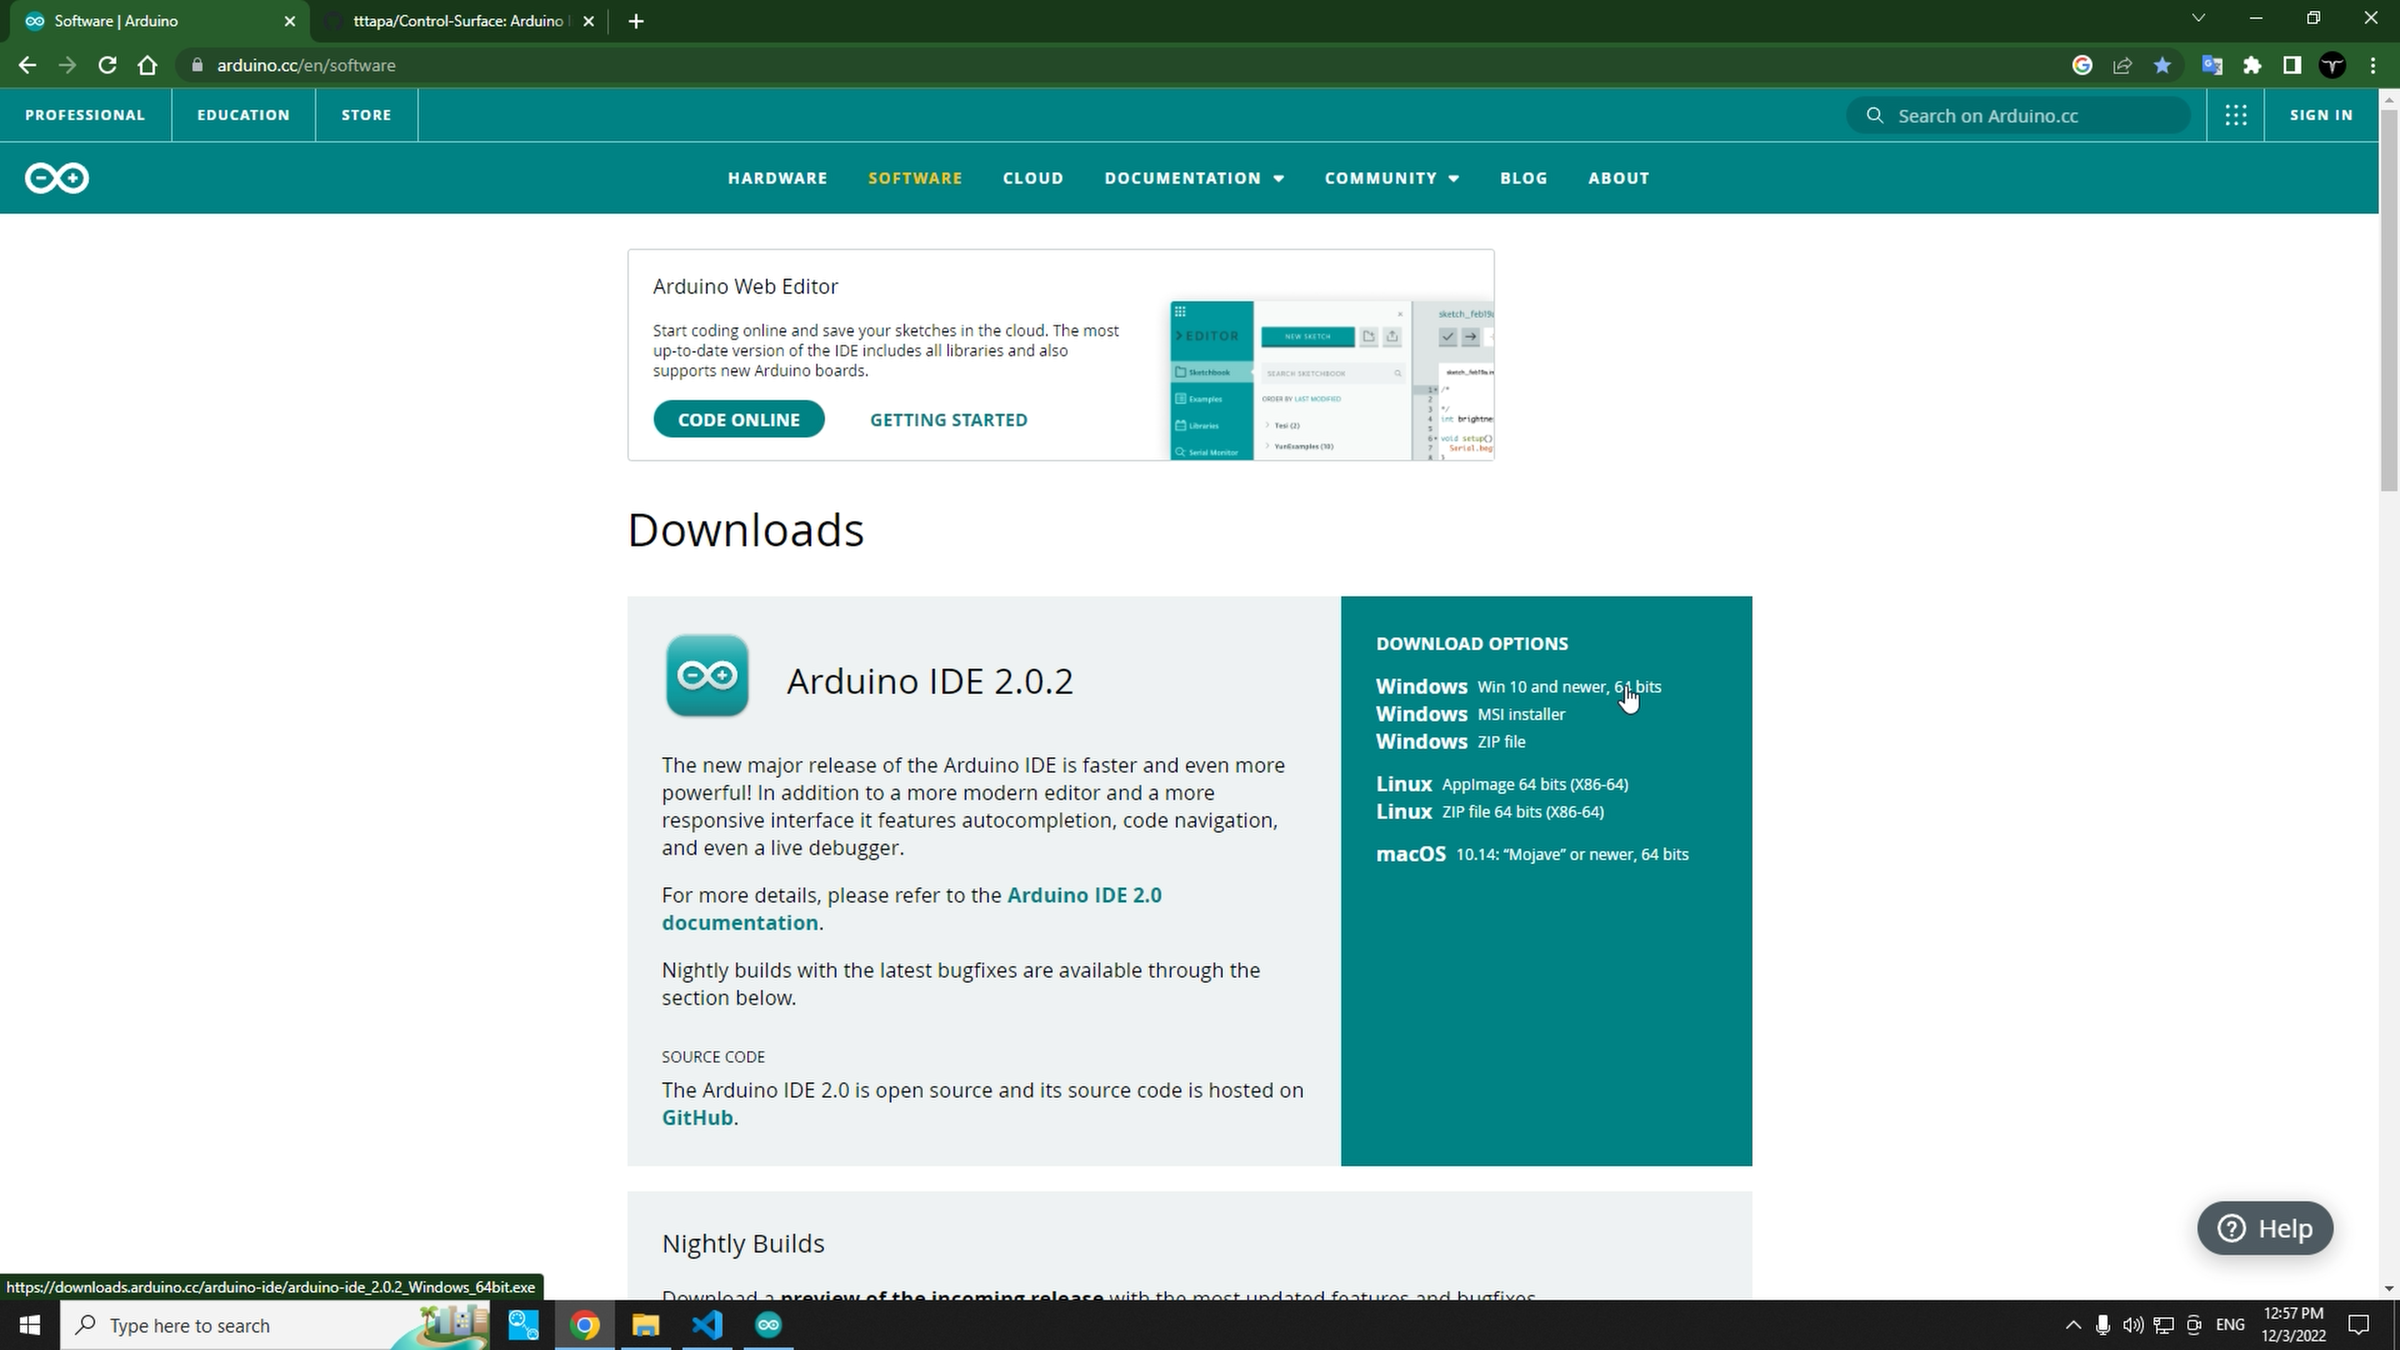Click the Search on Arduino.cc field
Image resolution: width=2400 pixels, height=1350 pixels.
[2030, 115]
